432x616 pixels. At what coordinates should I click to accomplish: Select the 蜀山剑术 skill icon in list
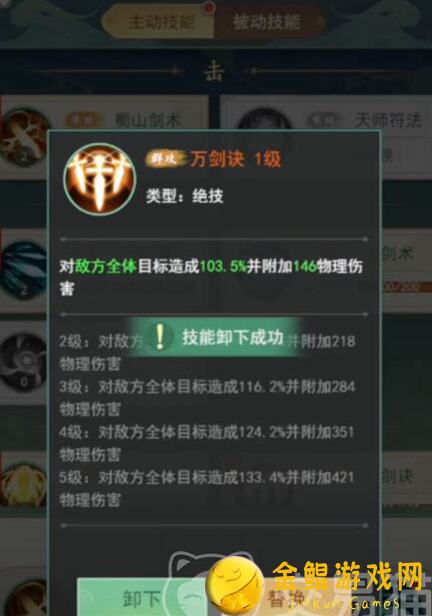[x=24, y=138]
